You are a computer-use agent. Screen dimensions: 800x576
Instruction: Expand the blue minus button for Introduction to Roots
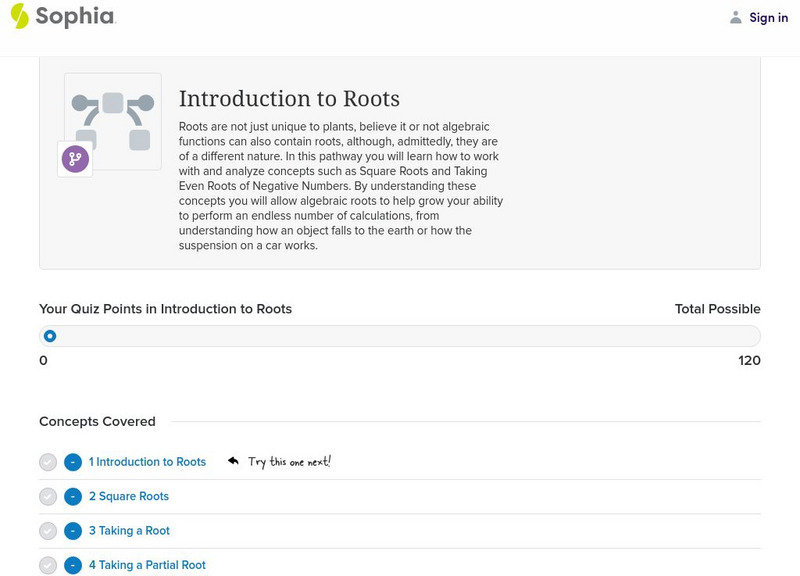pyautogui.click(x=73, y=462)
